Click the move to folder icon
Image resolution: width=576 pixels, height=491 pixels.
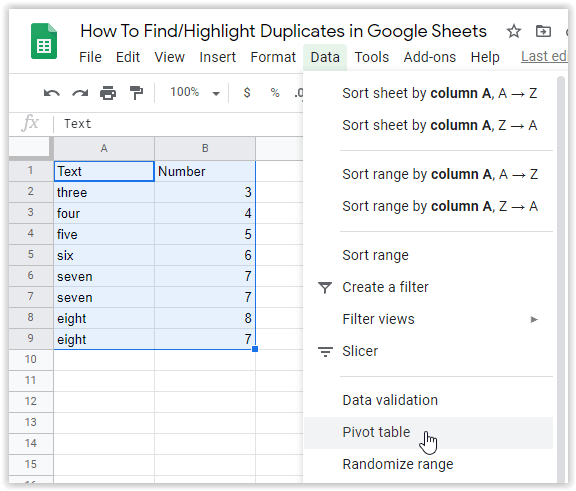click(x=543, y=31)
